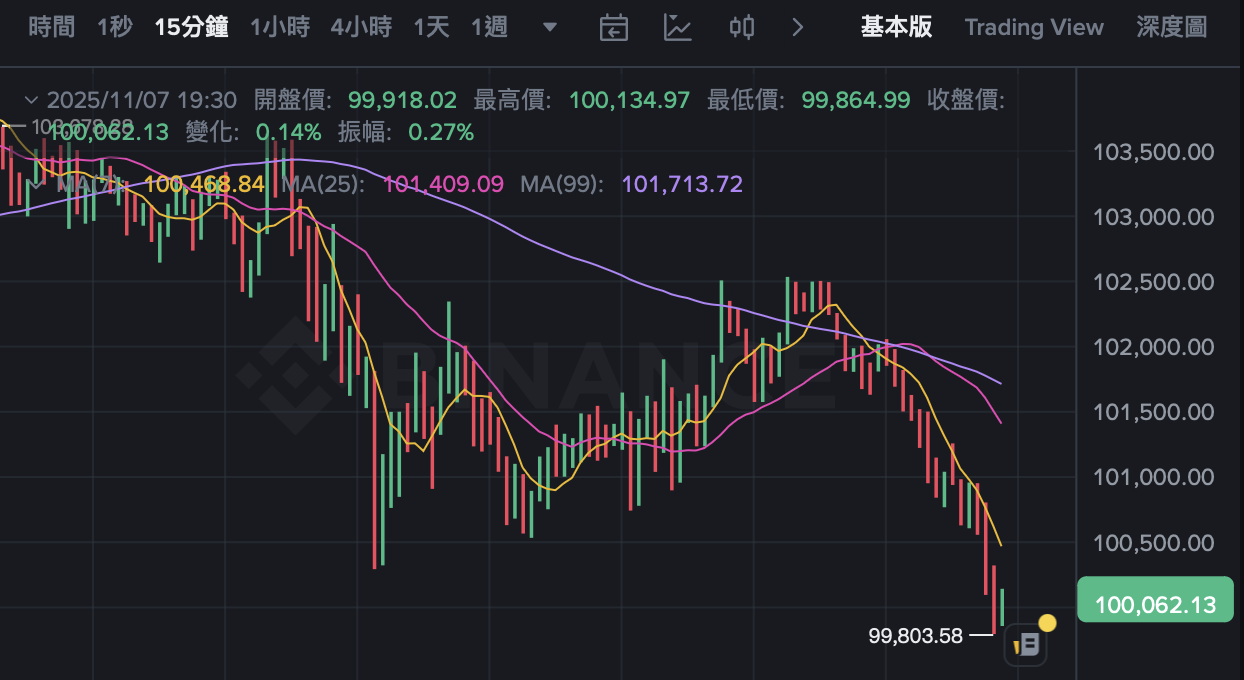Switch to the Trading View tab
Viewport: 1244px width, 680px height.
coord(1034,27)
